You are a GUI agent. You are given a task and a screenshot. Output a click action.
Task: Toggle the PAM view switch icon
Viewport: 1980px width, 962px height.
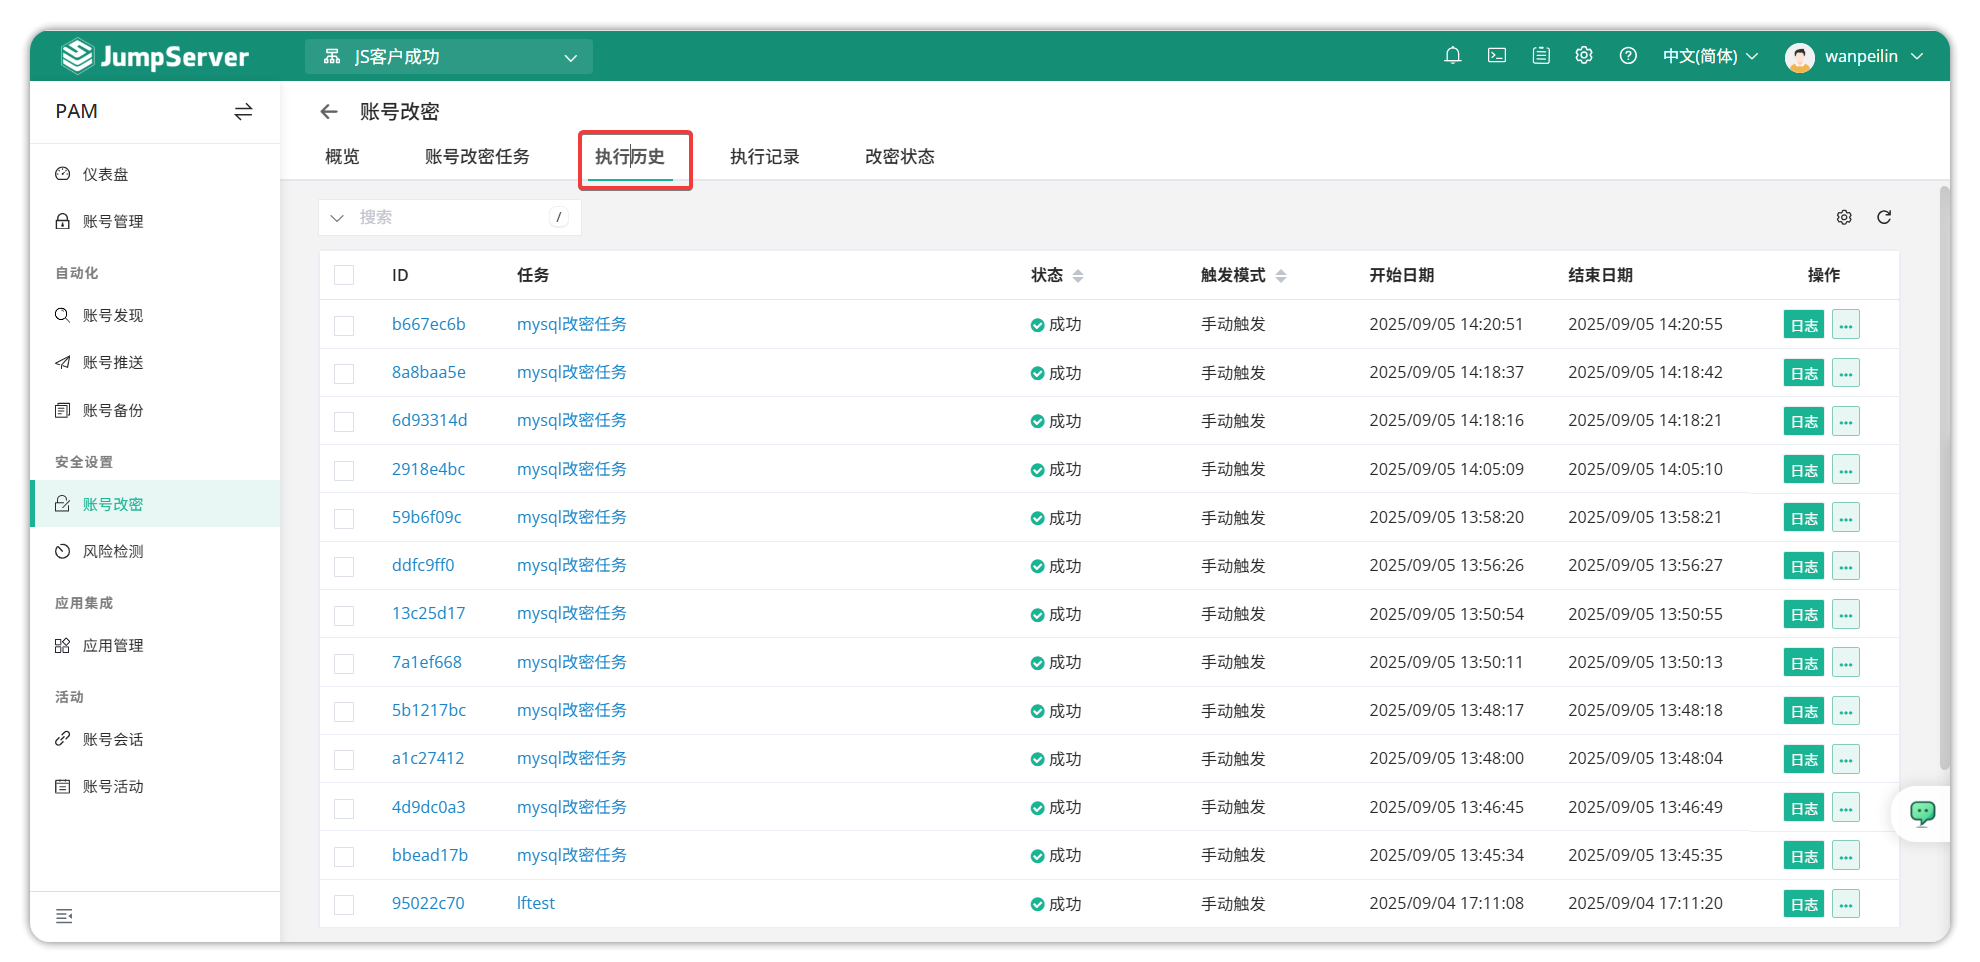coord(243,112)
